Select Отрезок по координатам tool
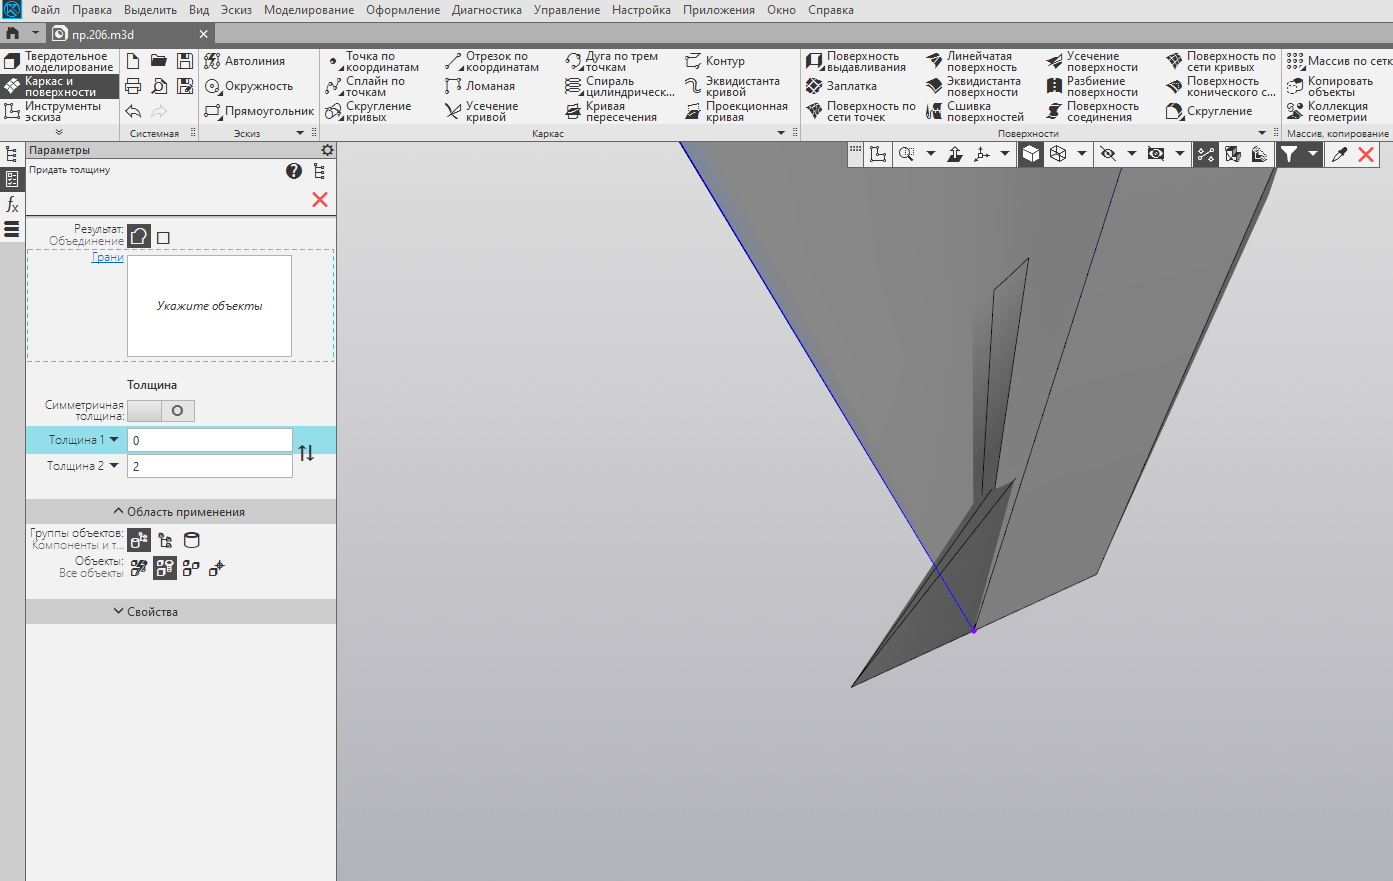The height and width of the screenshot is (881, 1393). coord(493,62)
